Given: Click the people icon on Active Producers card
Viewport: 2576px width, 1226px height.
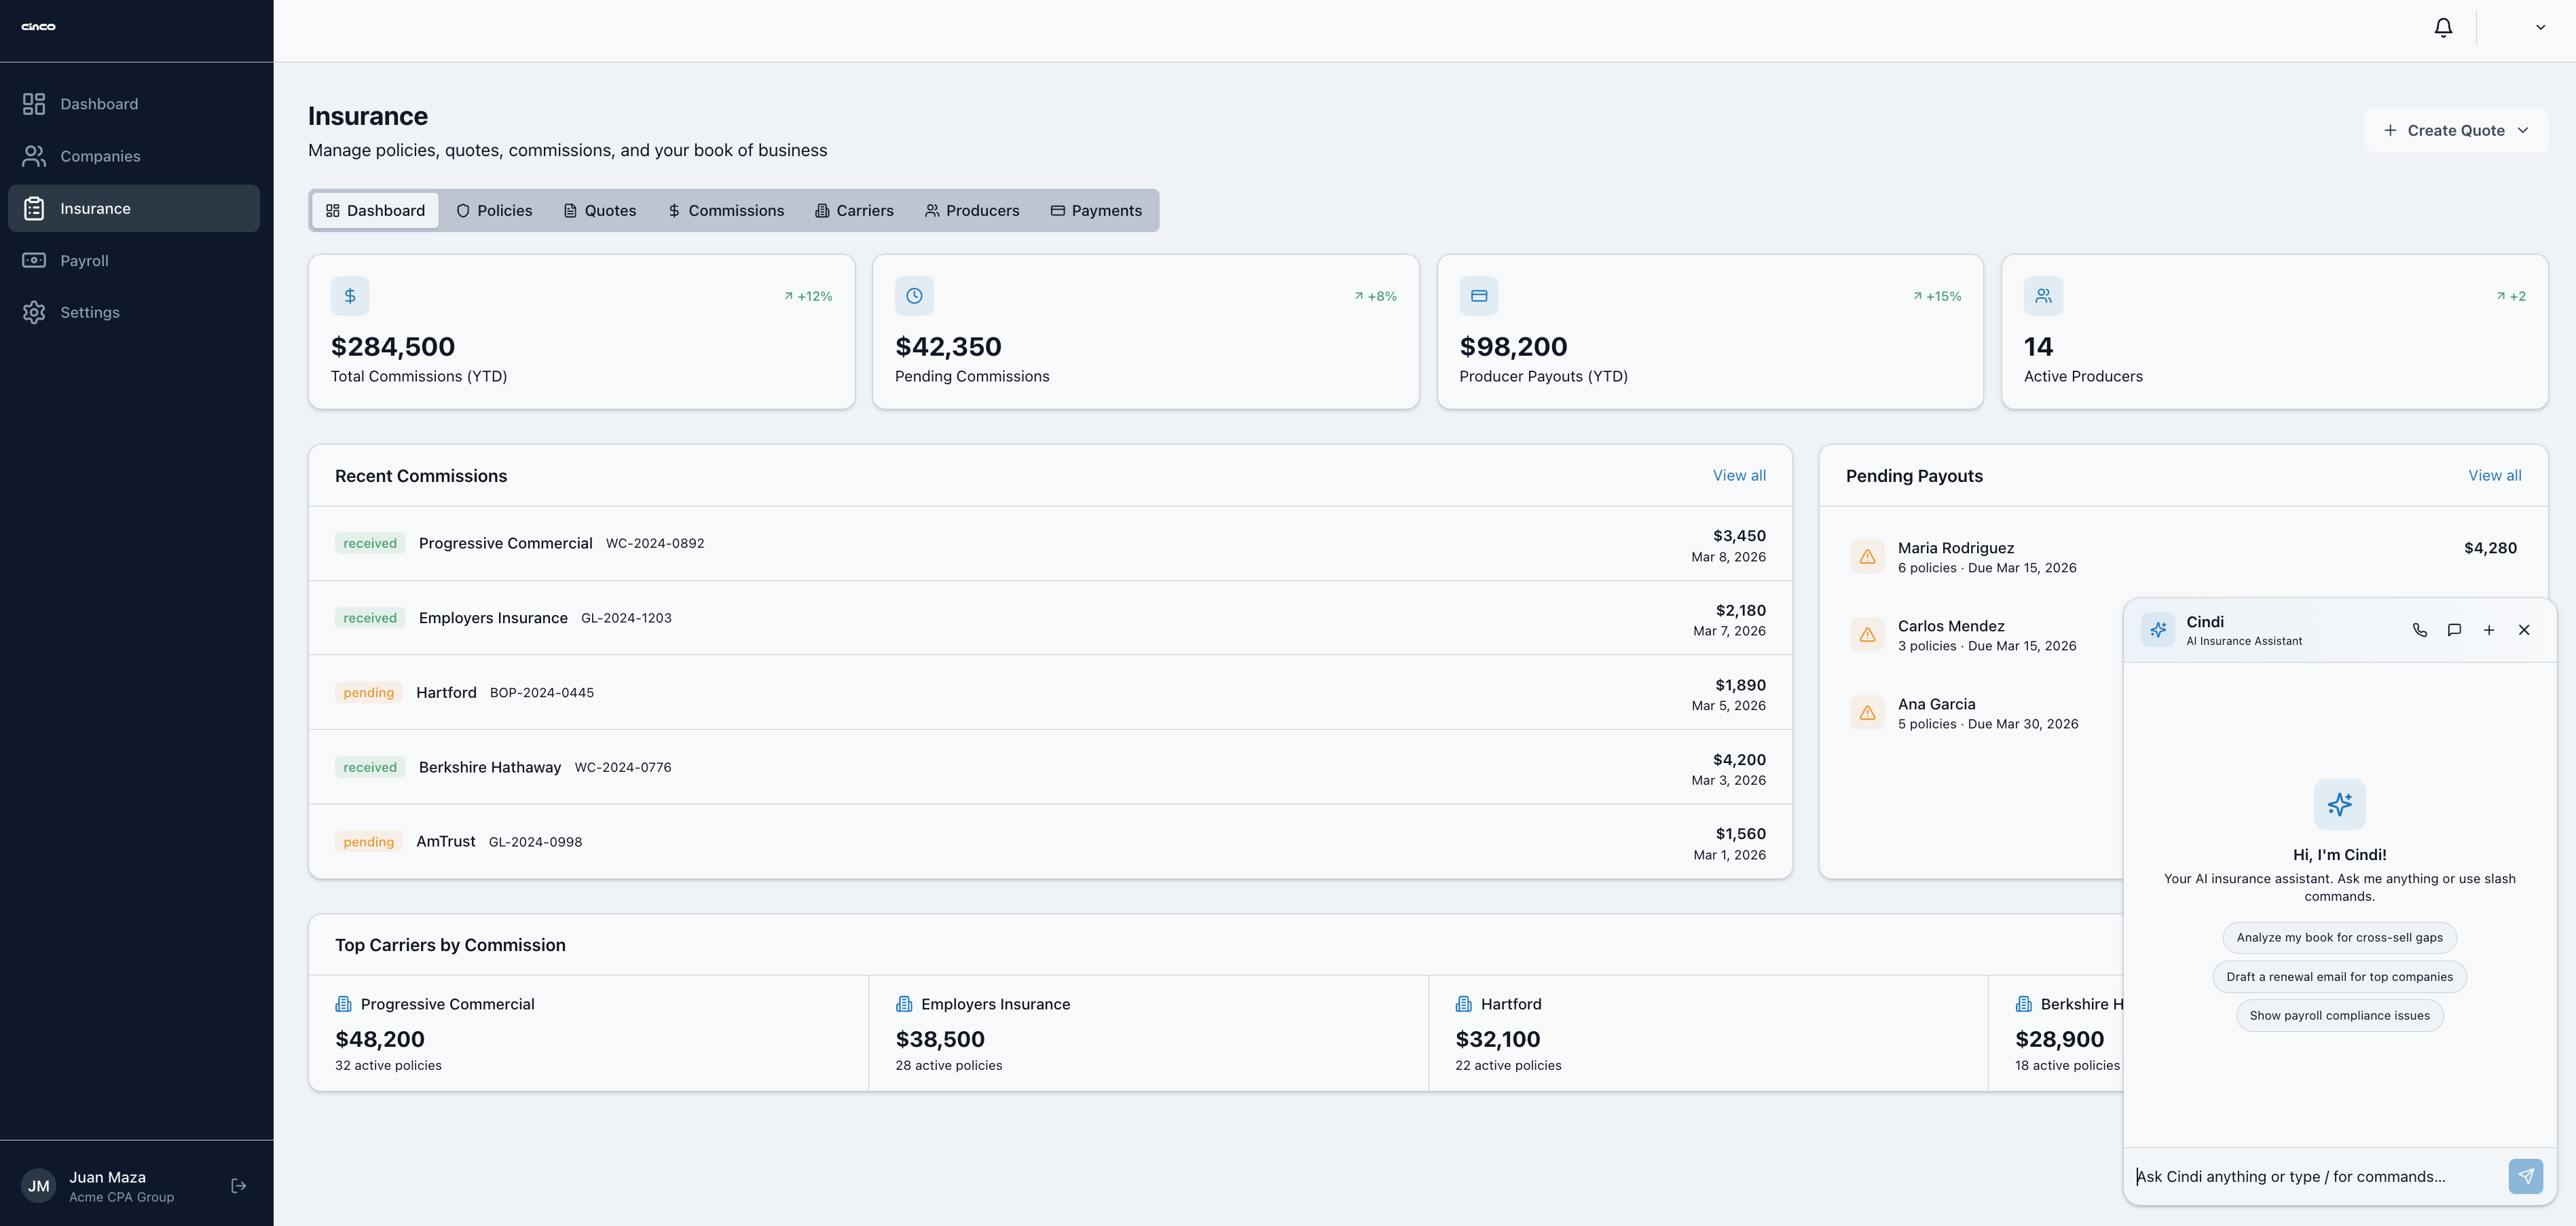Looking at the screenshot, I should tap(2043, 296).
